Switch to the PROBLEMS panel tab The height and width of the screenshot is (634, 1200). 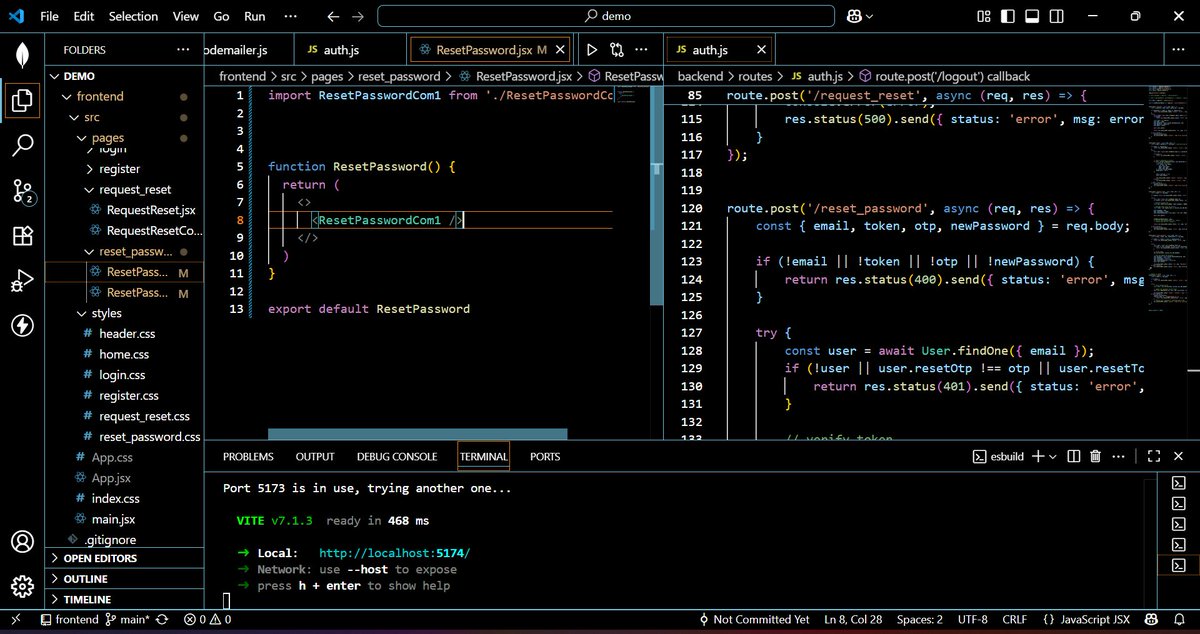pyautogui.click(x=248, y=456)
